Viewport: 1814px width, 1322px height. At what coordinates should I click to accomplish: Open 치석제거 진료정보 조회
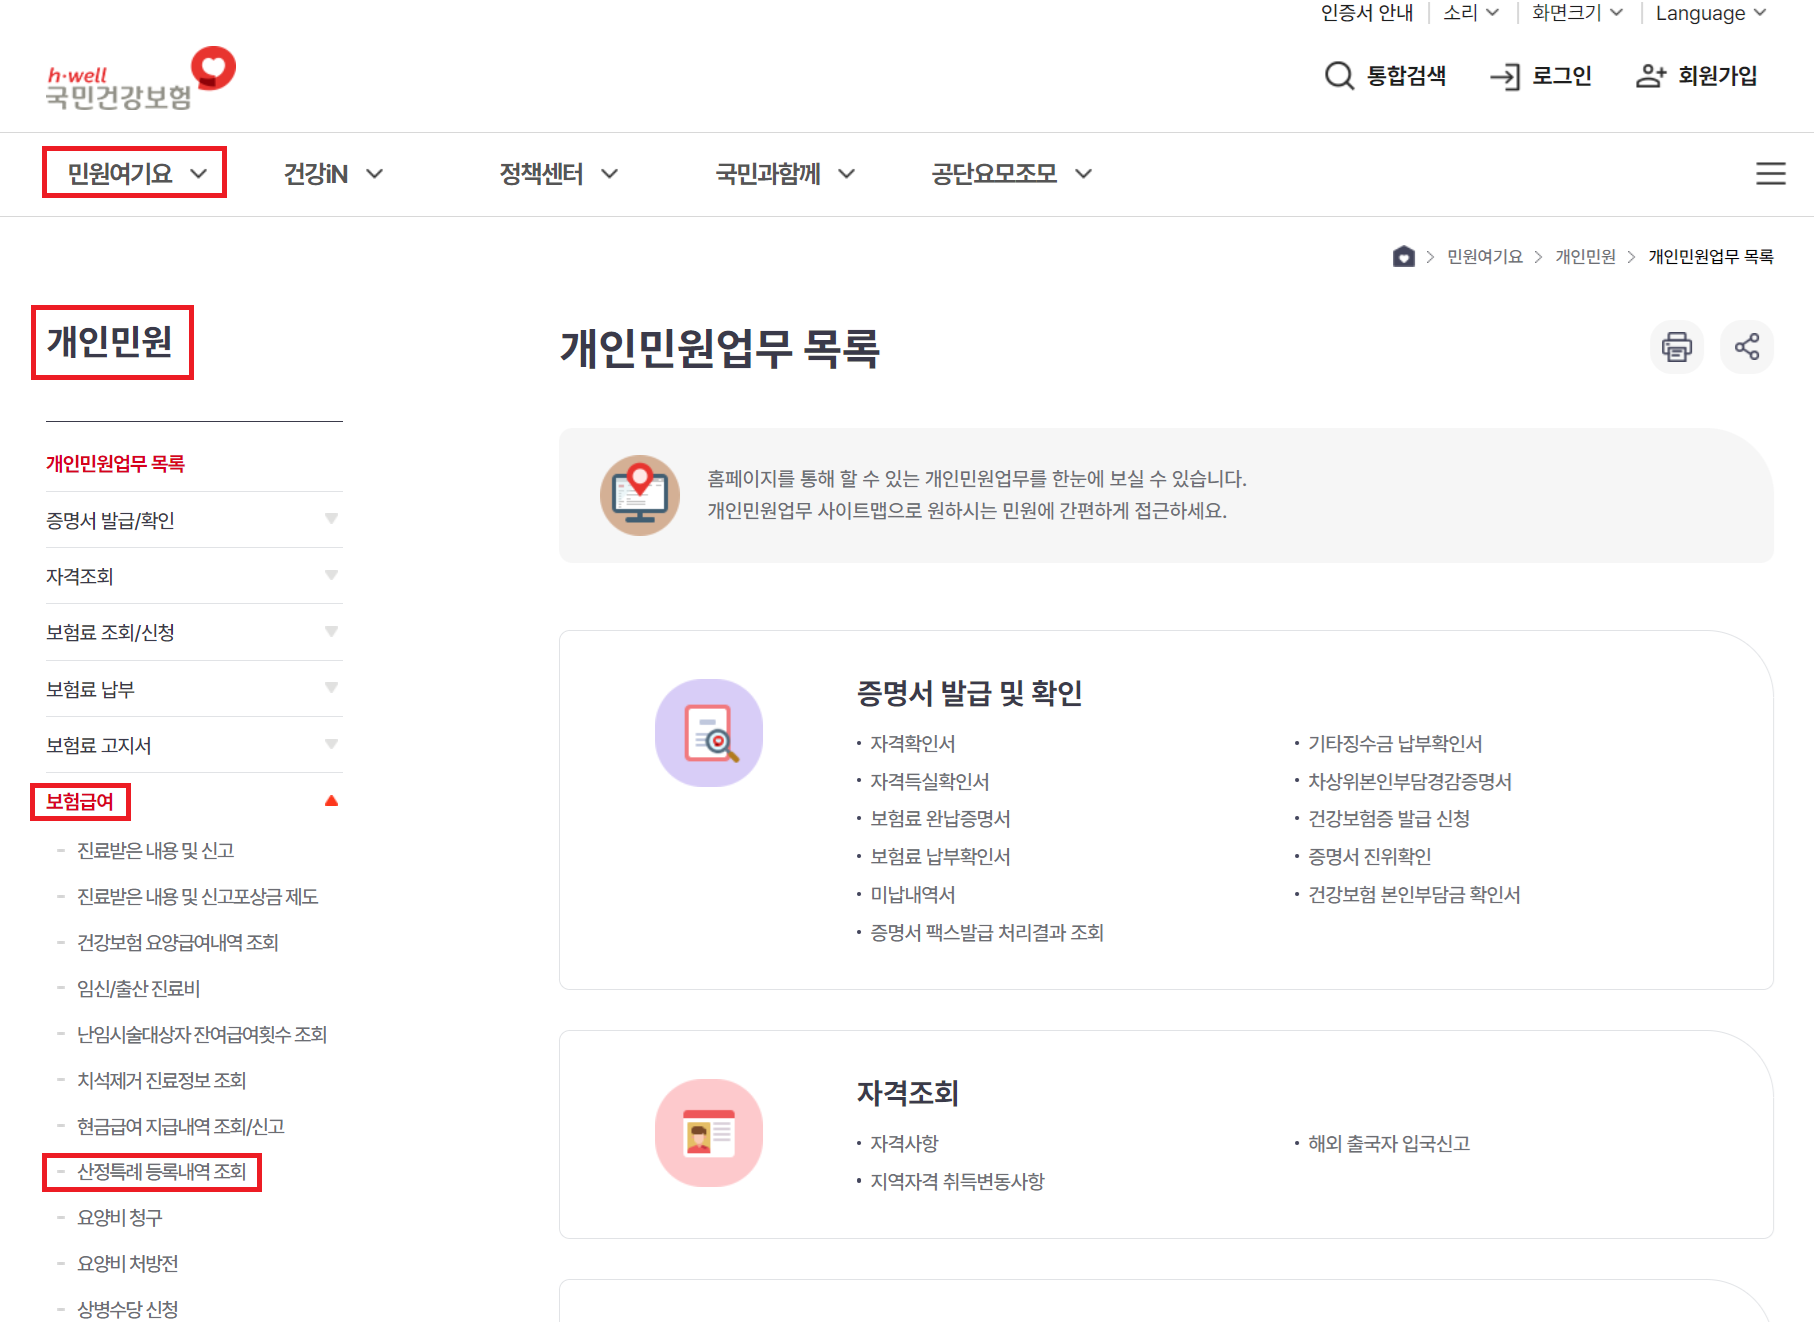[162, 1081]
